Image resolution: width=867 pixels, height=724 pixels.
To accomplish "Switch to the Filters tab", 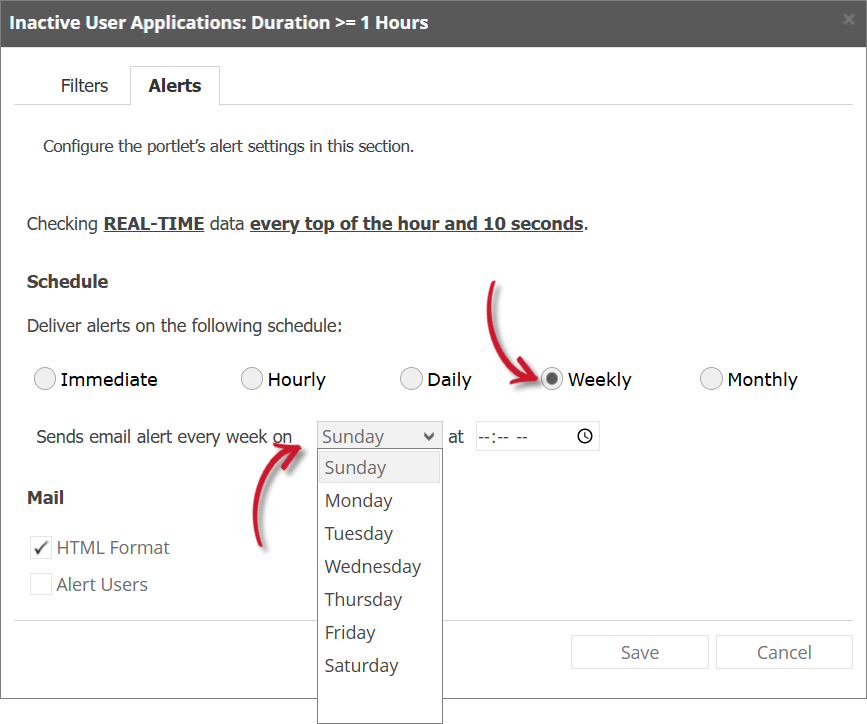I will [x=84, y=85].
